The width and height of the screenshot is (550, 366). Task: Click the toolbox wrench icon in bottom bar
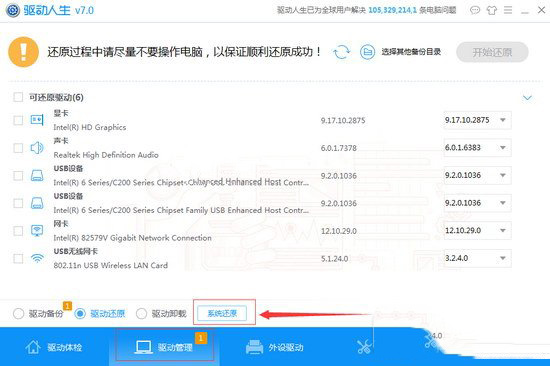(x=364, y=347)
